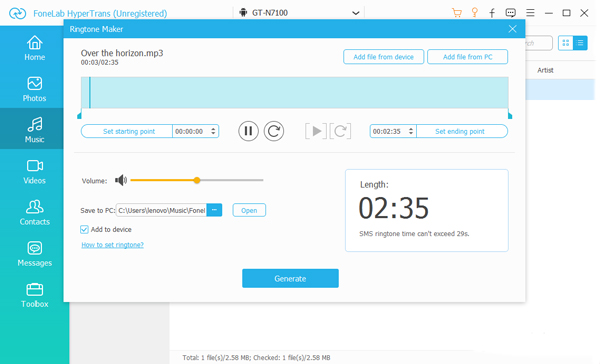Click the status bar total files text
Screen dimensions: 600x364
click(x=256, y=357)
